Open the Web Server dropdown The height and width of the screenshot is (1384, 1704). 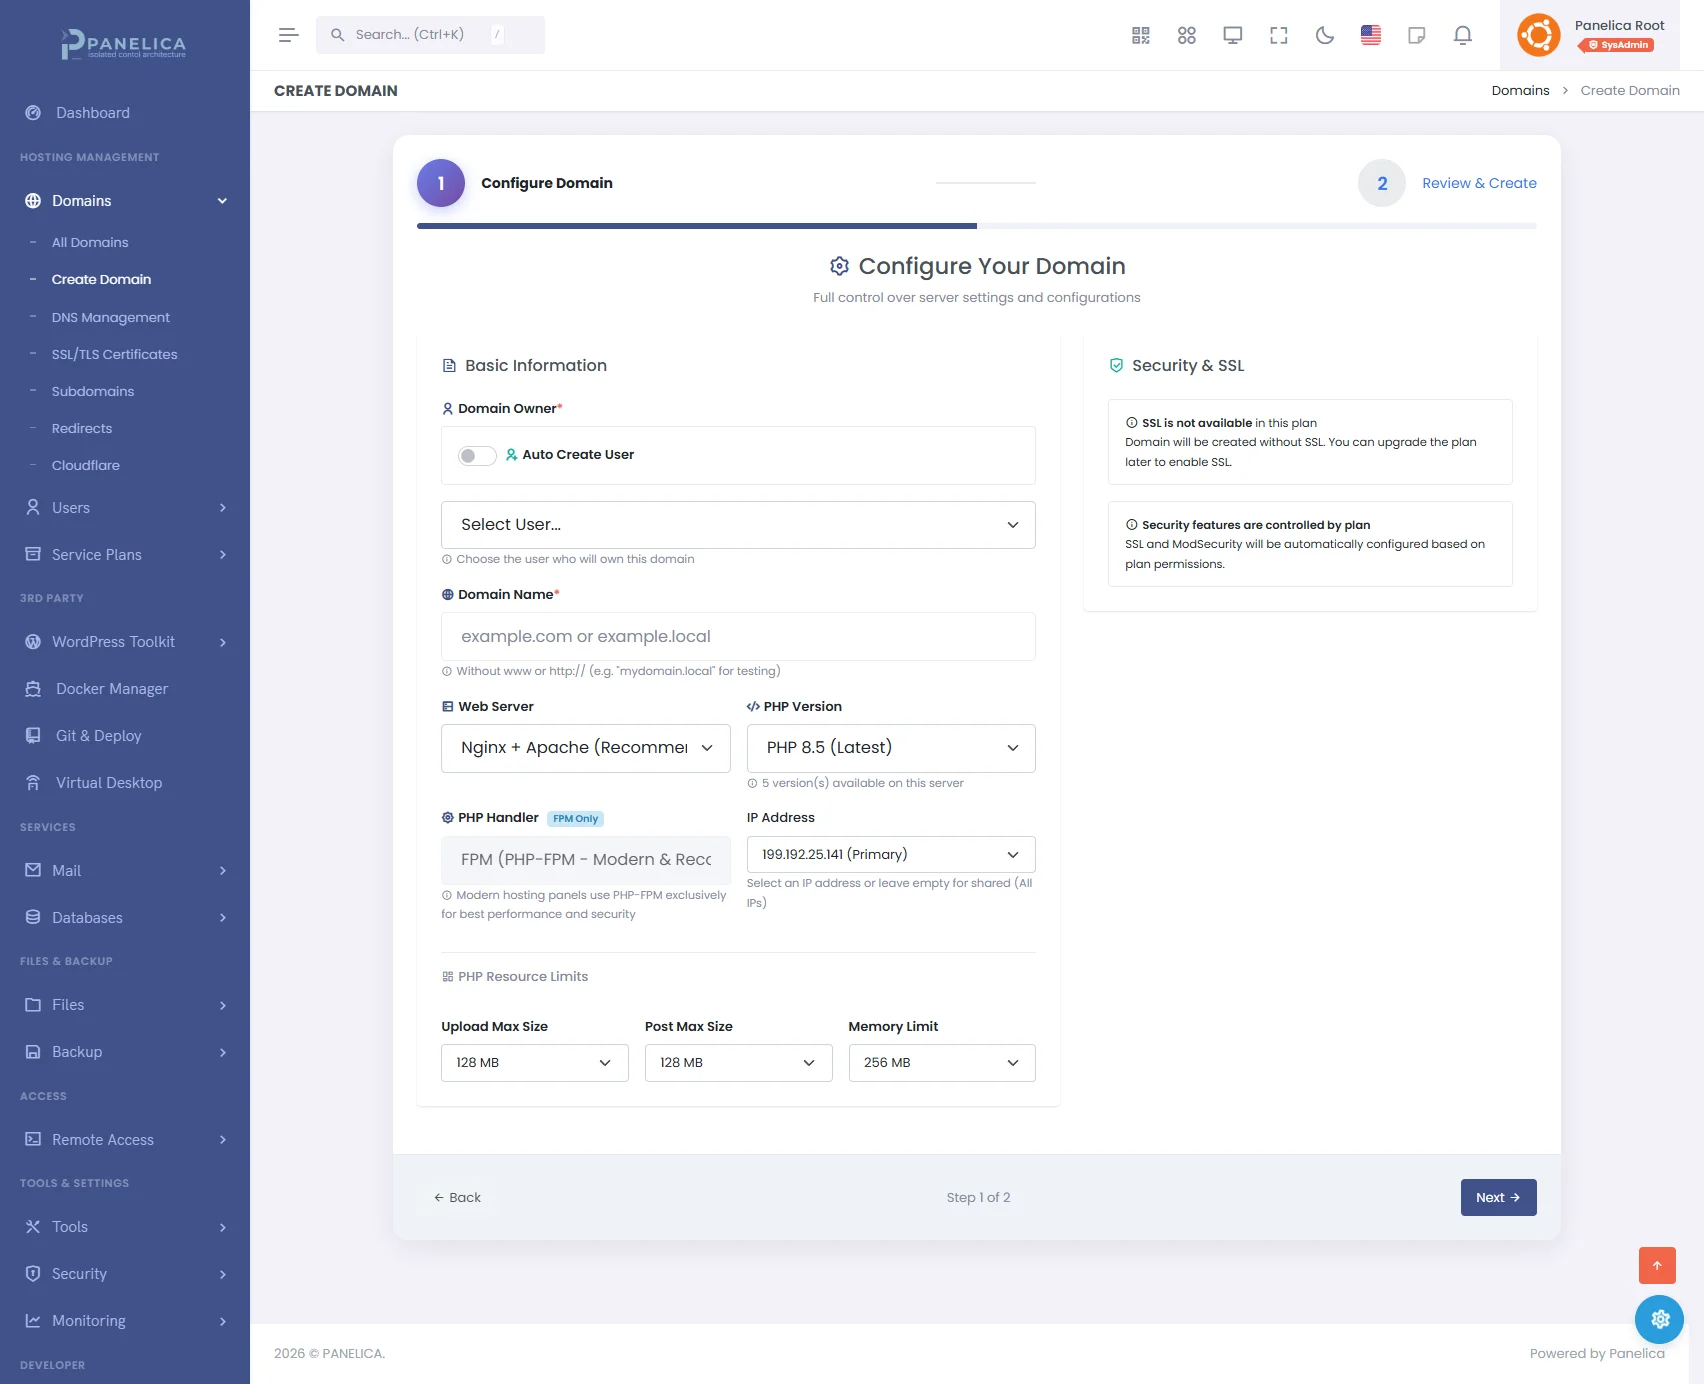pos(585,748)
